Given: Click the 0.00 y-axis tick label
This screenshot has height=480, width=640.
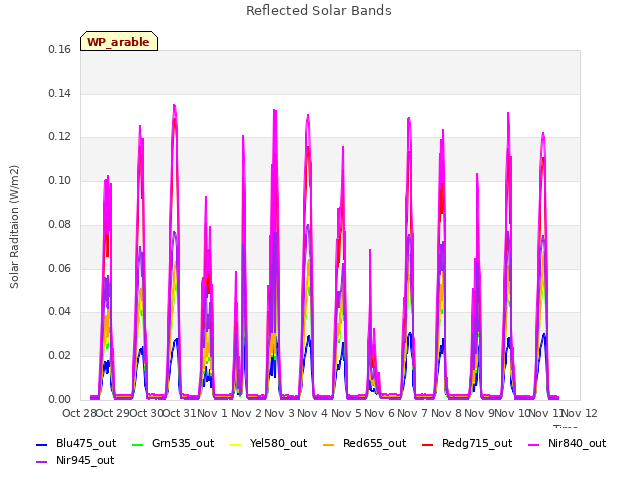Looking at the screenshot, I should pyautogui.click(x=59, y=399).
